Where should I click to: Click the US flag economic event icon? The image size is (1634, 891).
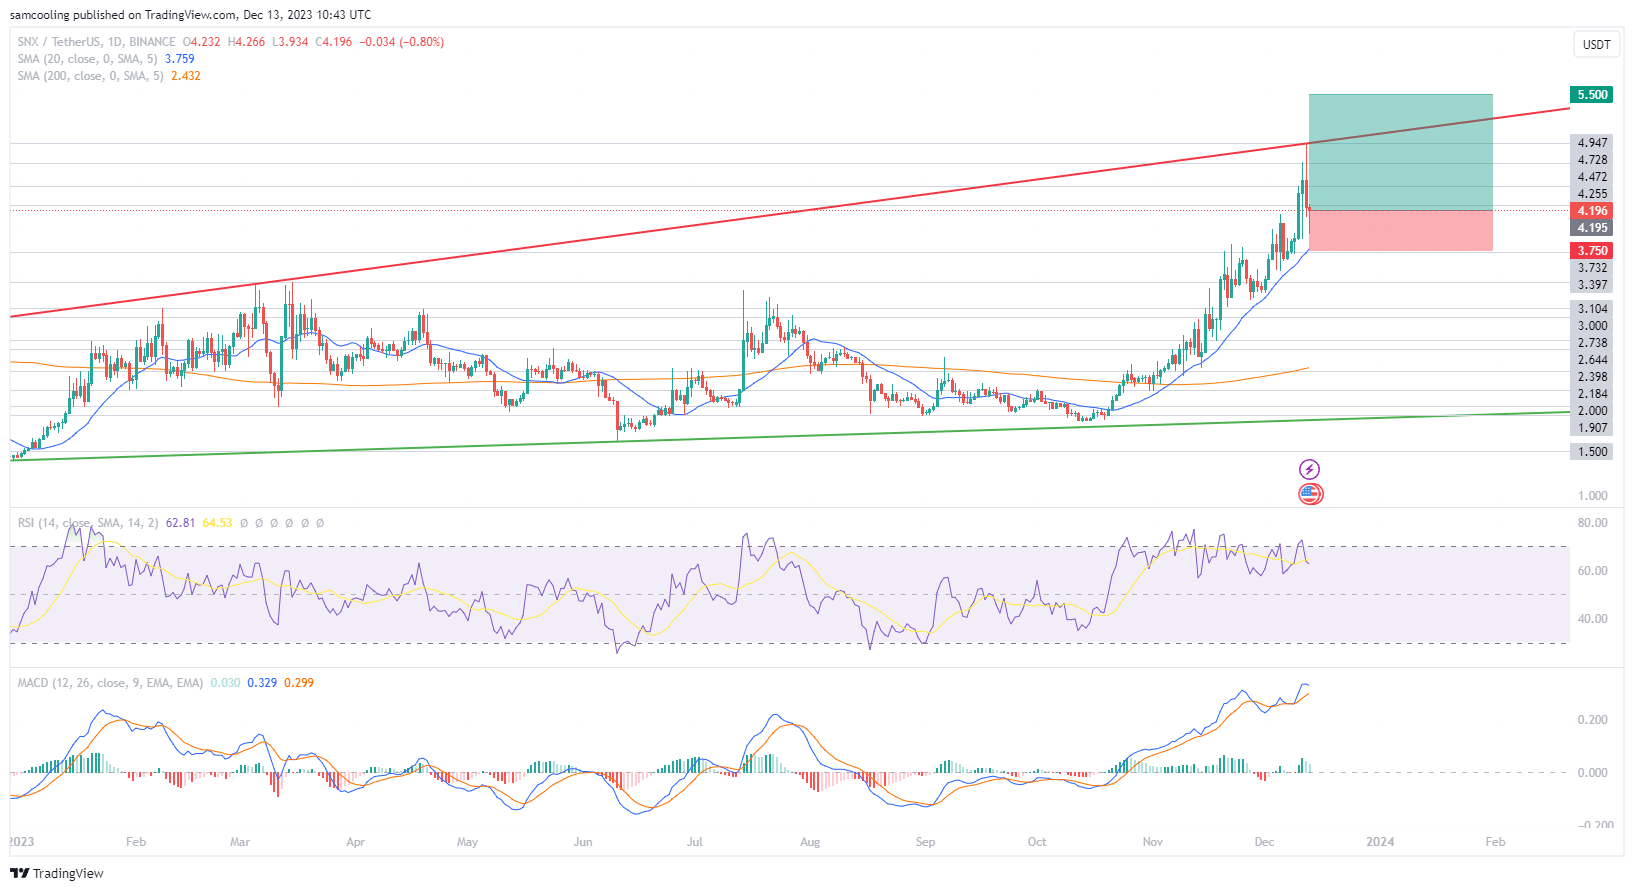tap(1310, 494)
